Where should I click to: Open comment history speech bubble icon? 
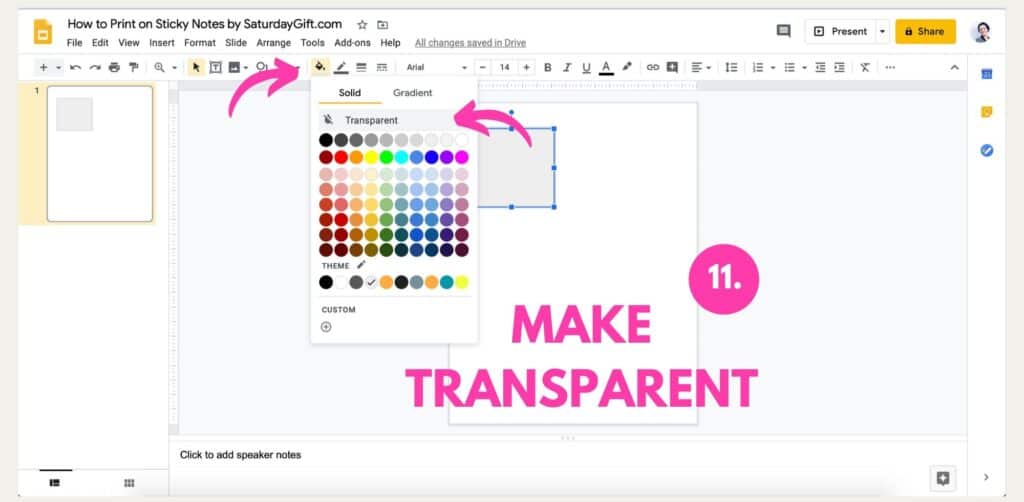point(783,31)
